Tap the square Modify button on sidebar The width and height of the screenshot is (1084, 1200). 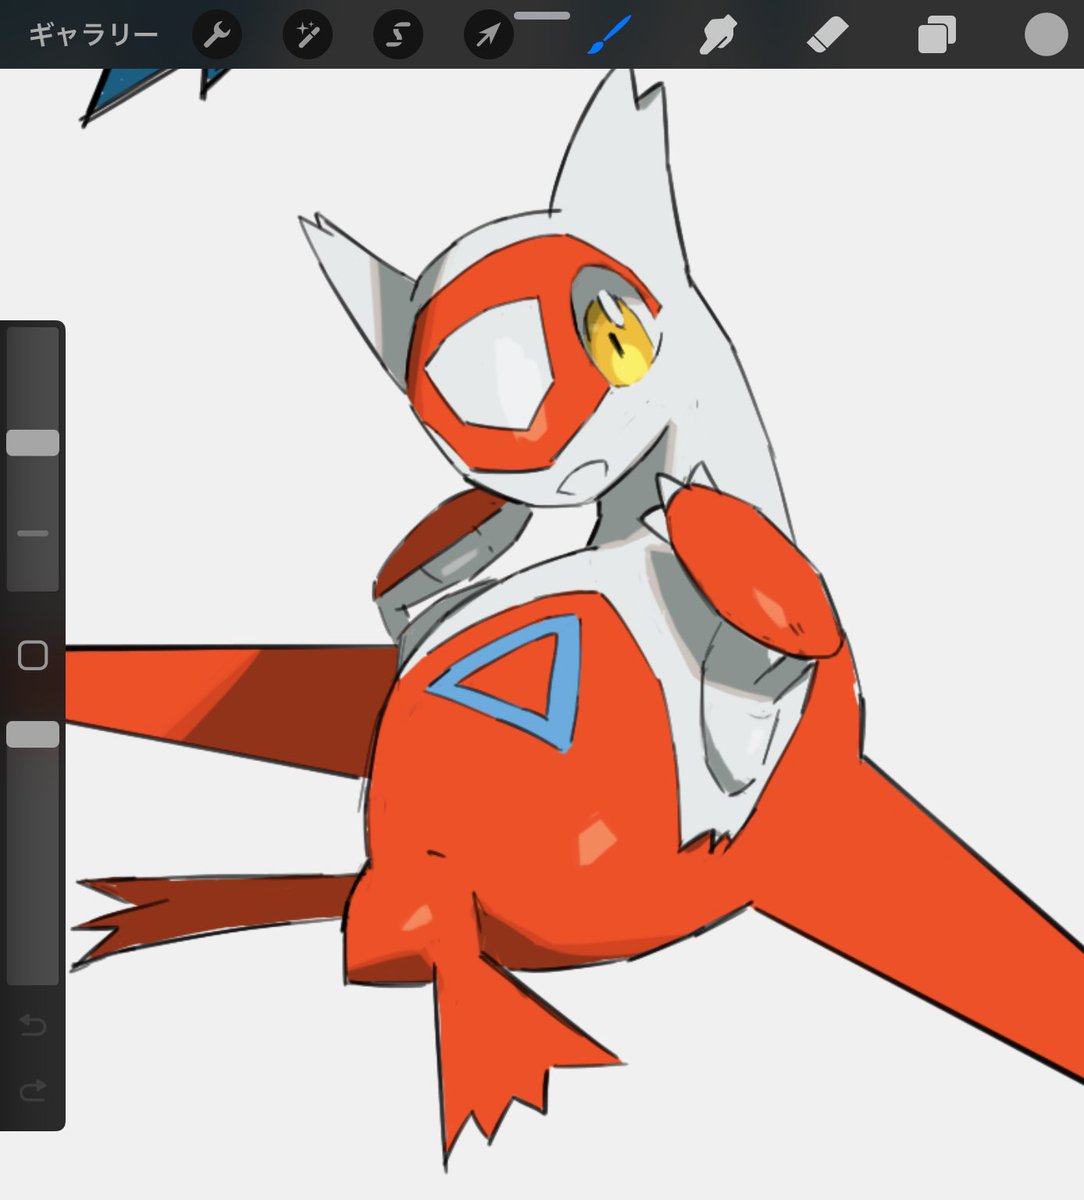tap(33, 656)
